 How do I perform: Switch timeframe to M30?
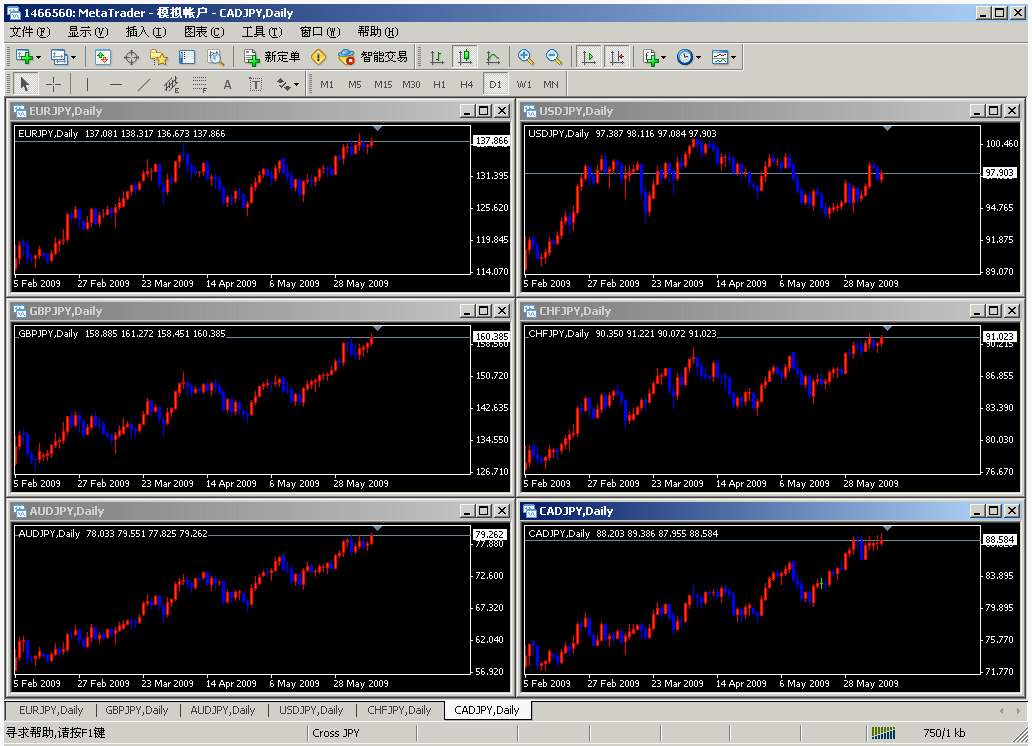tap(411, 84)
